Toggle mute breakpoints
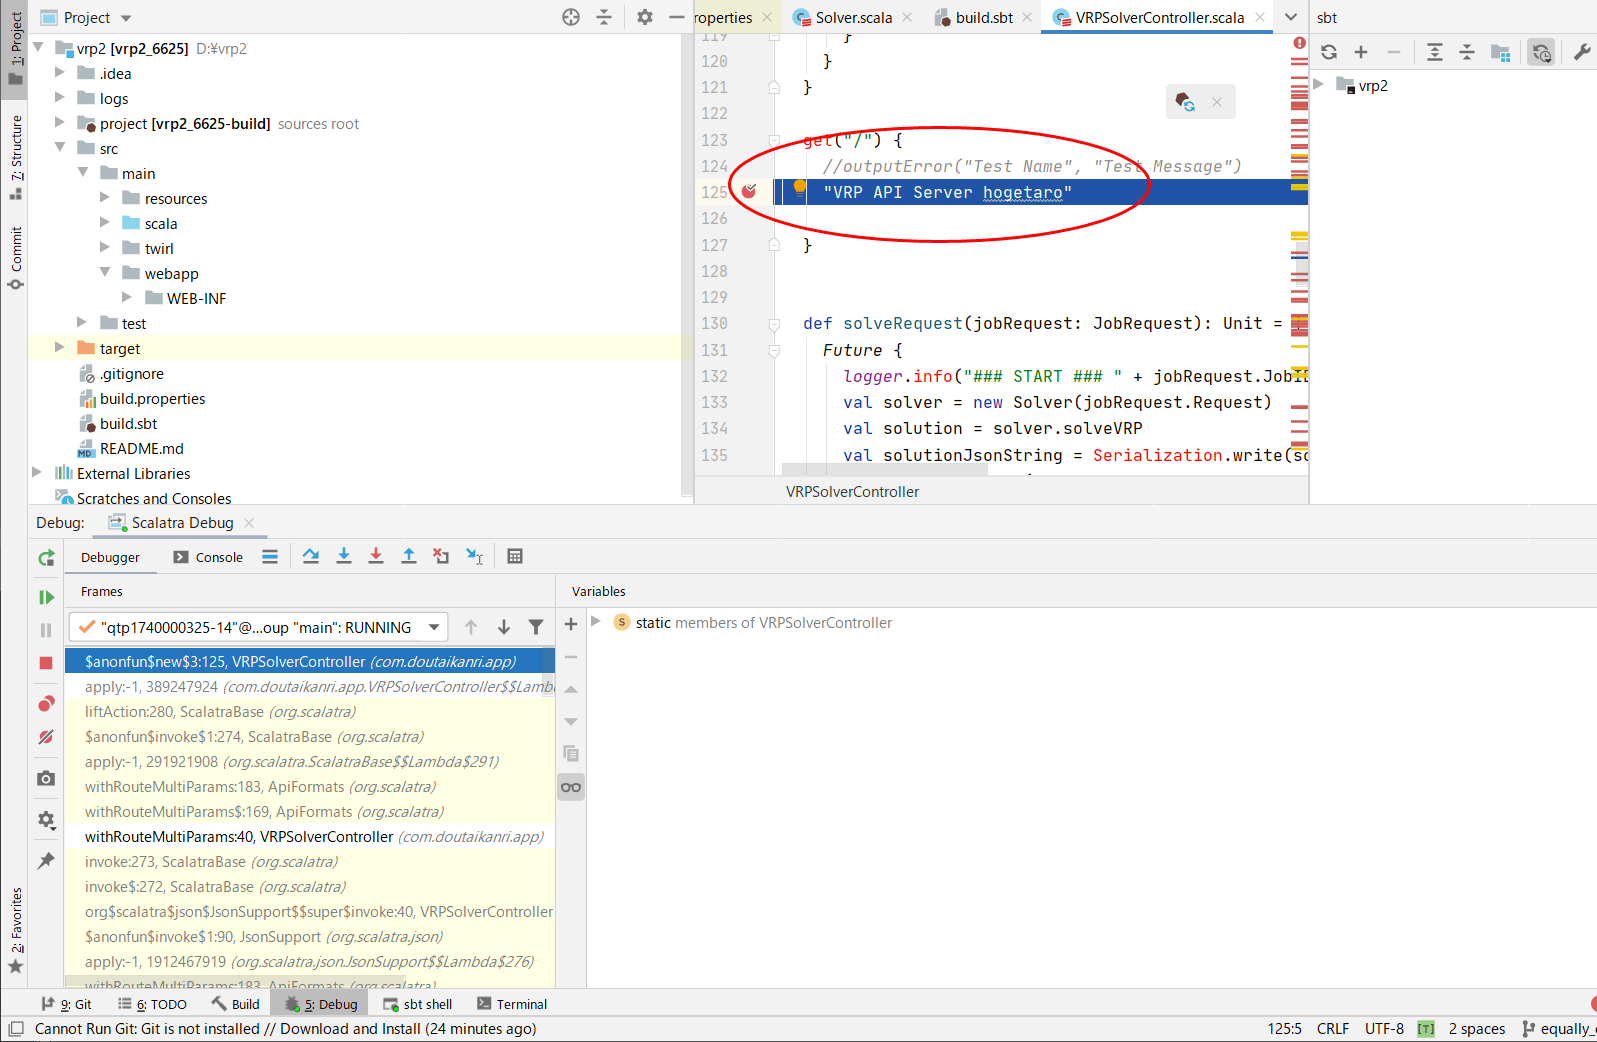Viewport: 1597px width, 1042px height. [46, 737]
